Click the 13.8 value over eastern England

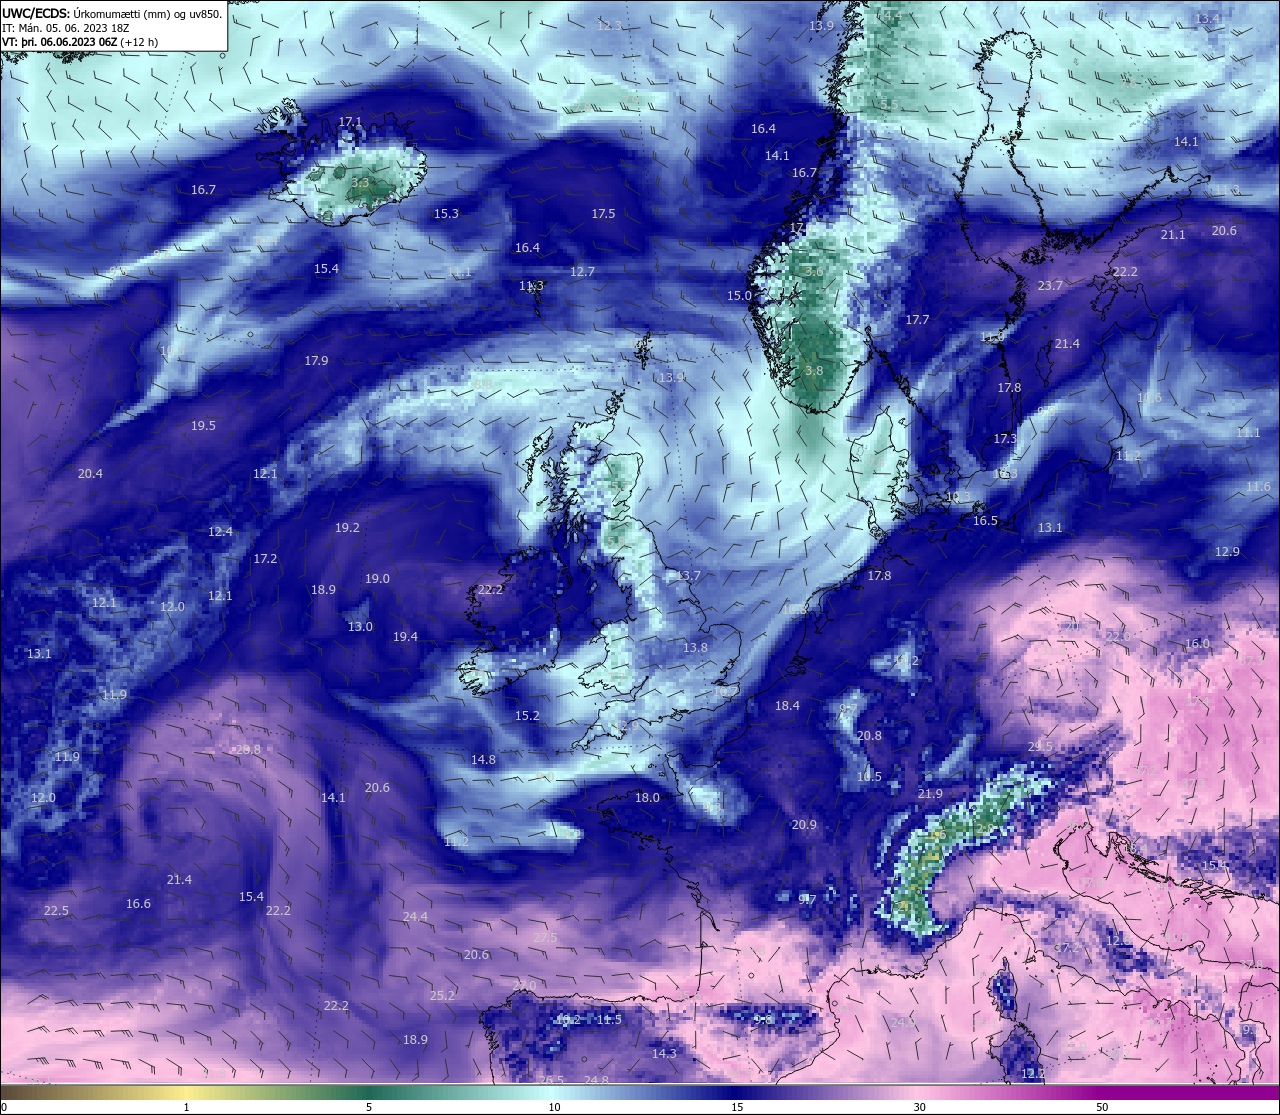695,648
